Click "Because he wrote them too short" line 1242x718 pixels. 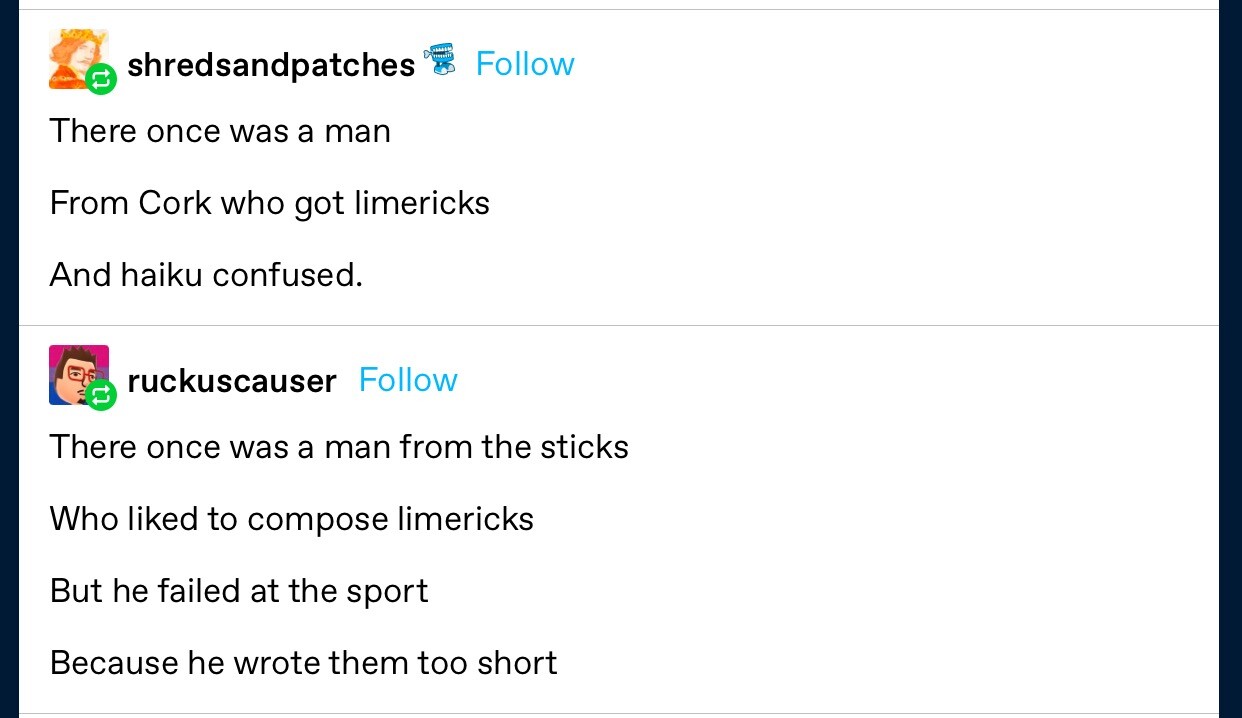pos(303,662)
